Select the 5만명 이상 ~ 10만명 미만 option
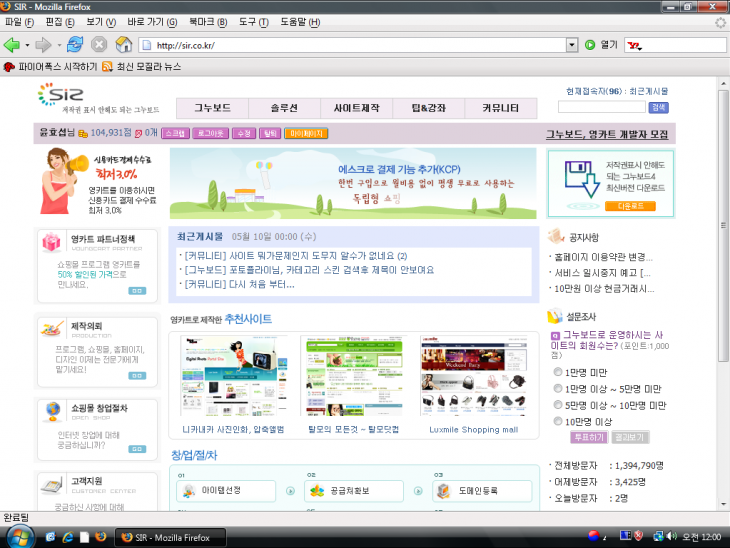This screenshot has width=730, height=548. tap(558, 405)
